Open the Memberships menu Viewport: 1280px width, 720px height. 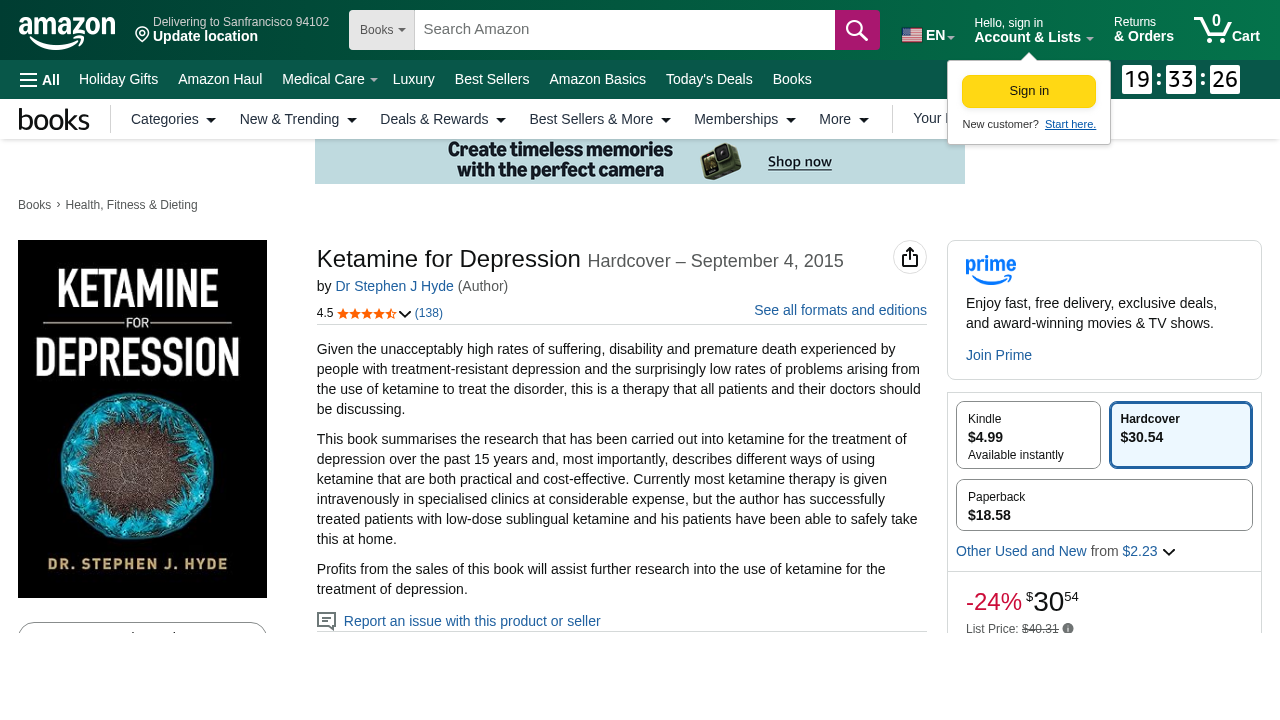point(737,118)
